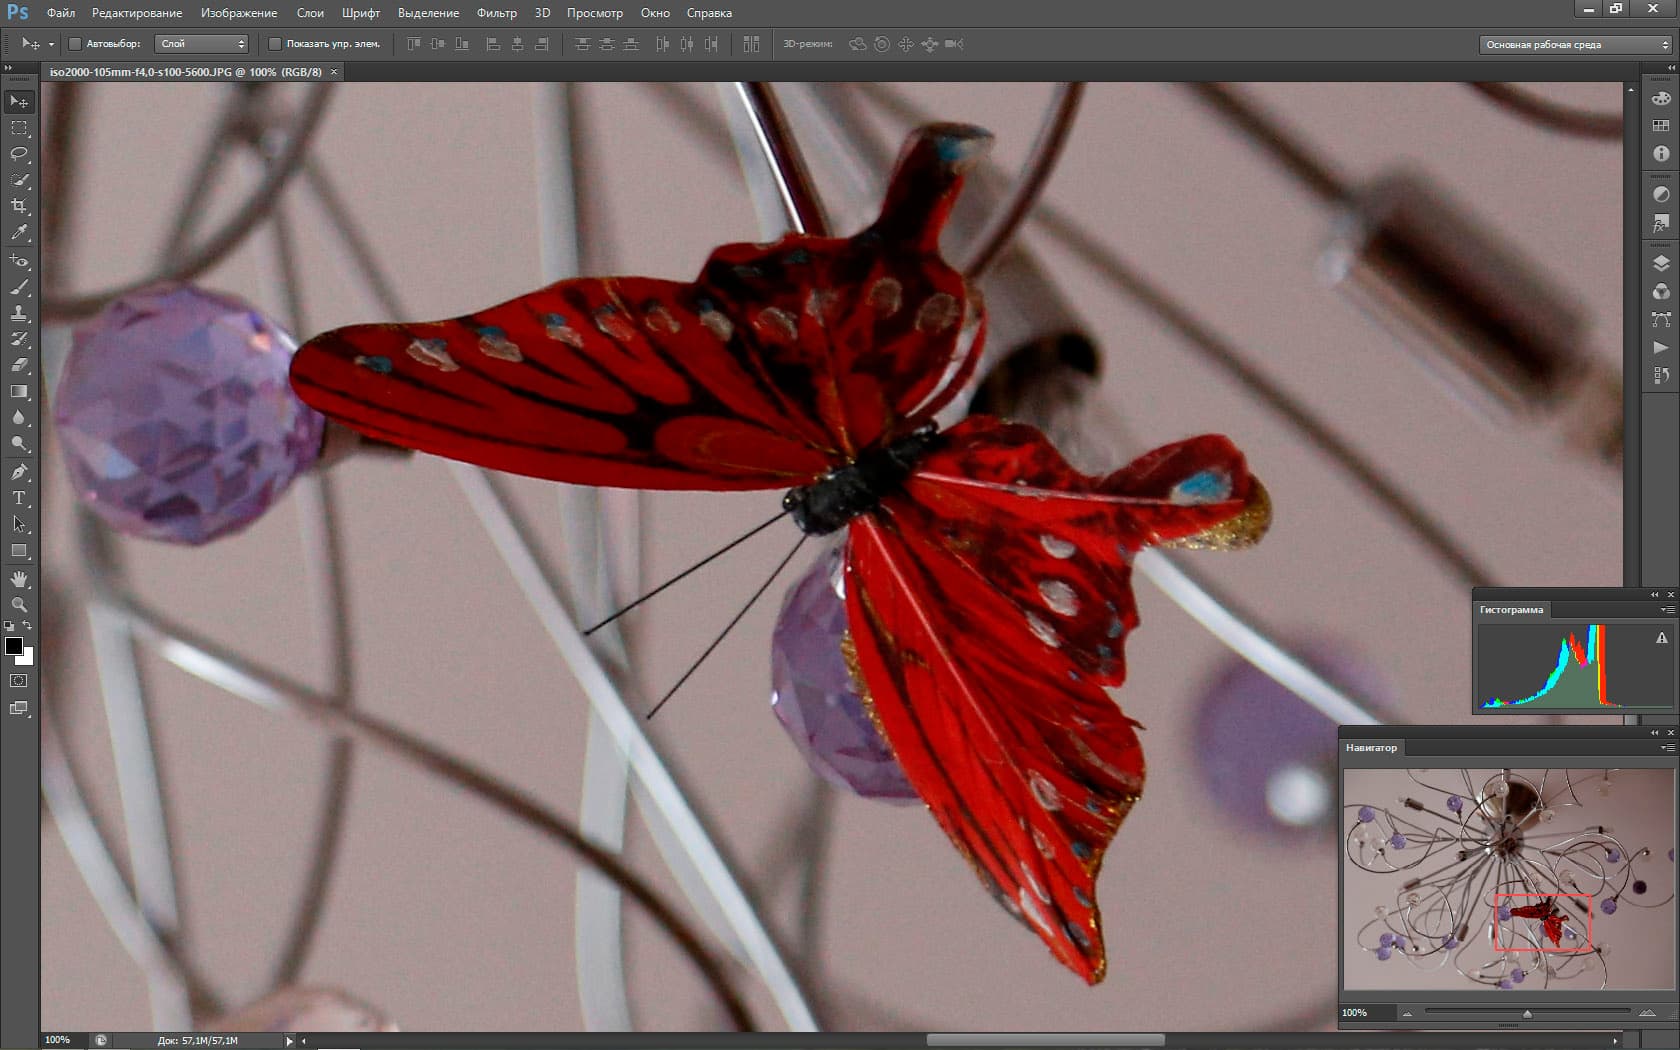
Task: Enable the Автовыбор checkbox
Action: [75, 44]
